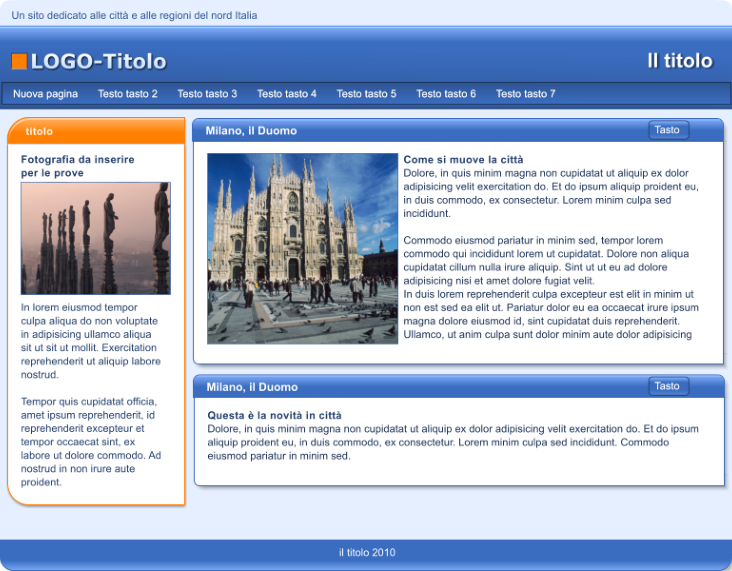
Task: Click the LOGO-Titolo site name
Action: tap(98, 62)
